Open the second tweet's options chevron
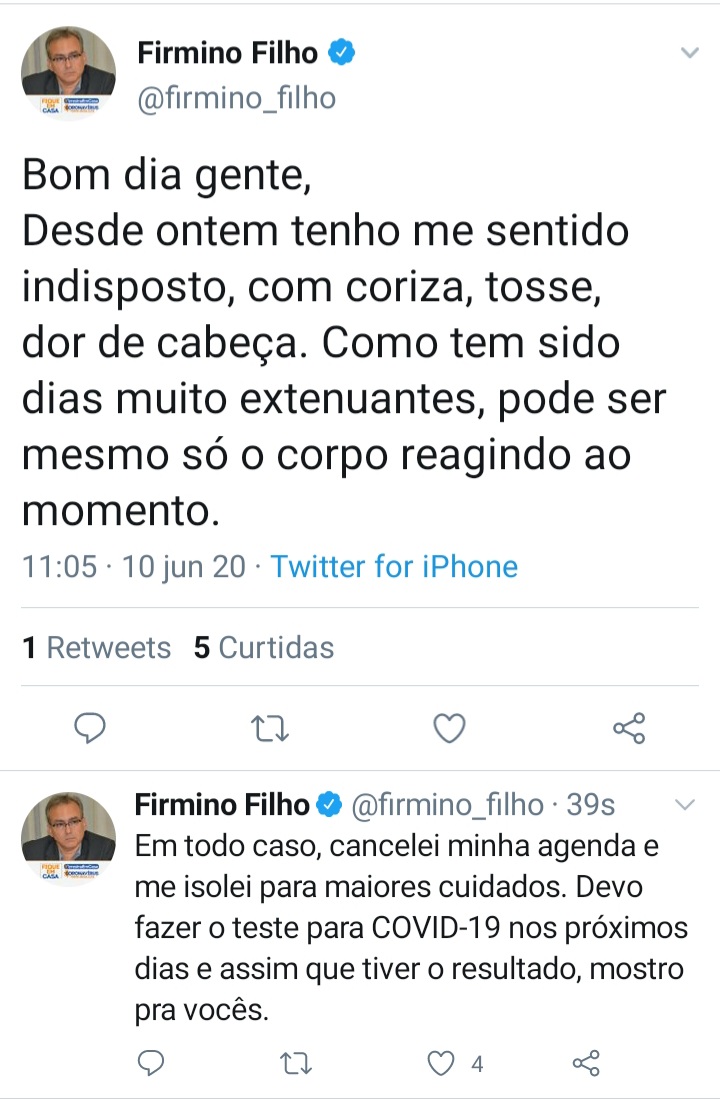The image size is (720, 1100). pos(685,805)
